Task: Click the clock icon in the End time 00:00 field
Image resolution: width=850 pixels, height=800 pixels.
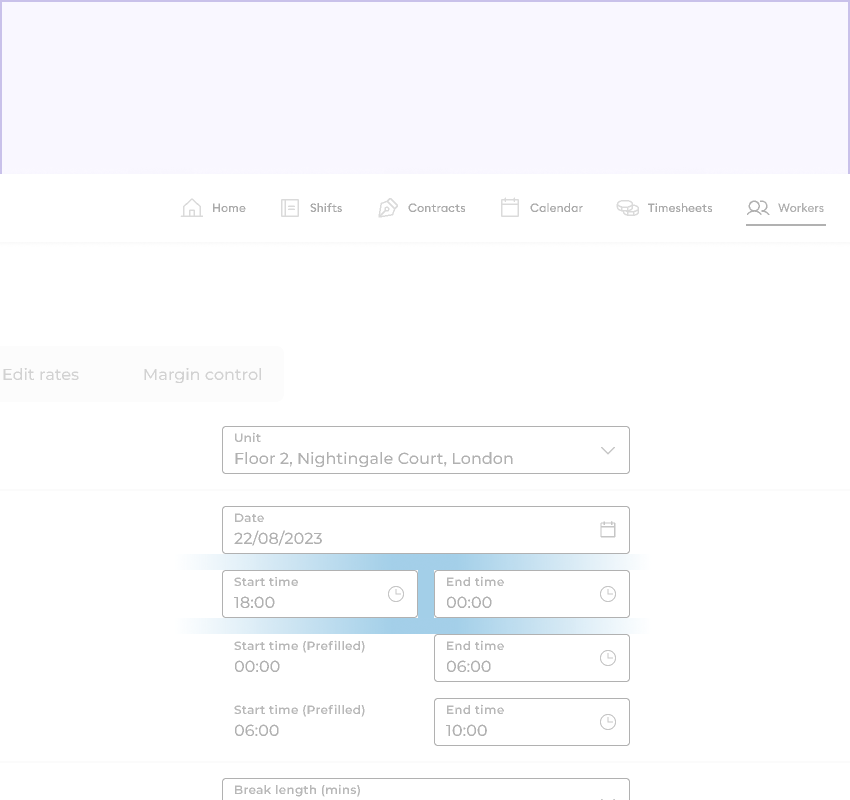Action: 608,594
